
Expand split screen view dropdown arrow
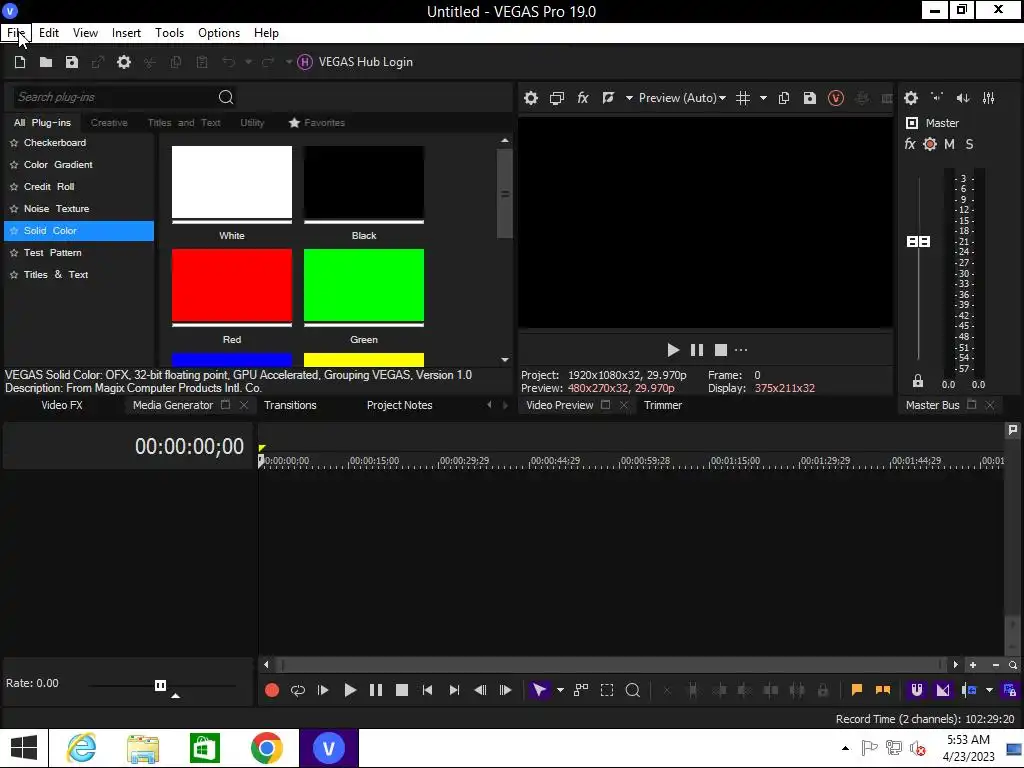click(x=629, y=98)
